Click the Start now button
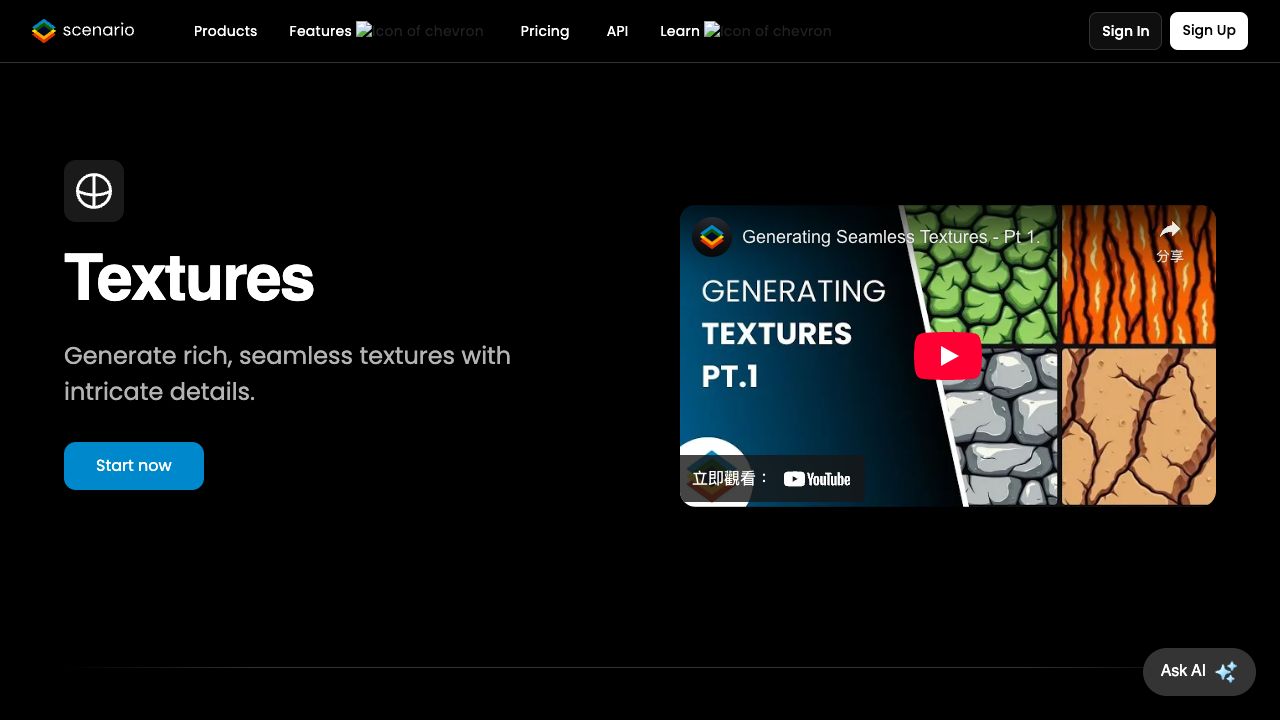Screen dimensions: 1280x720 coord(134,466)
